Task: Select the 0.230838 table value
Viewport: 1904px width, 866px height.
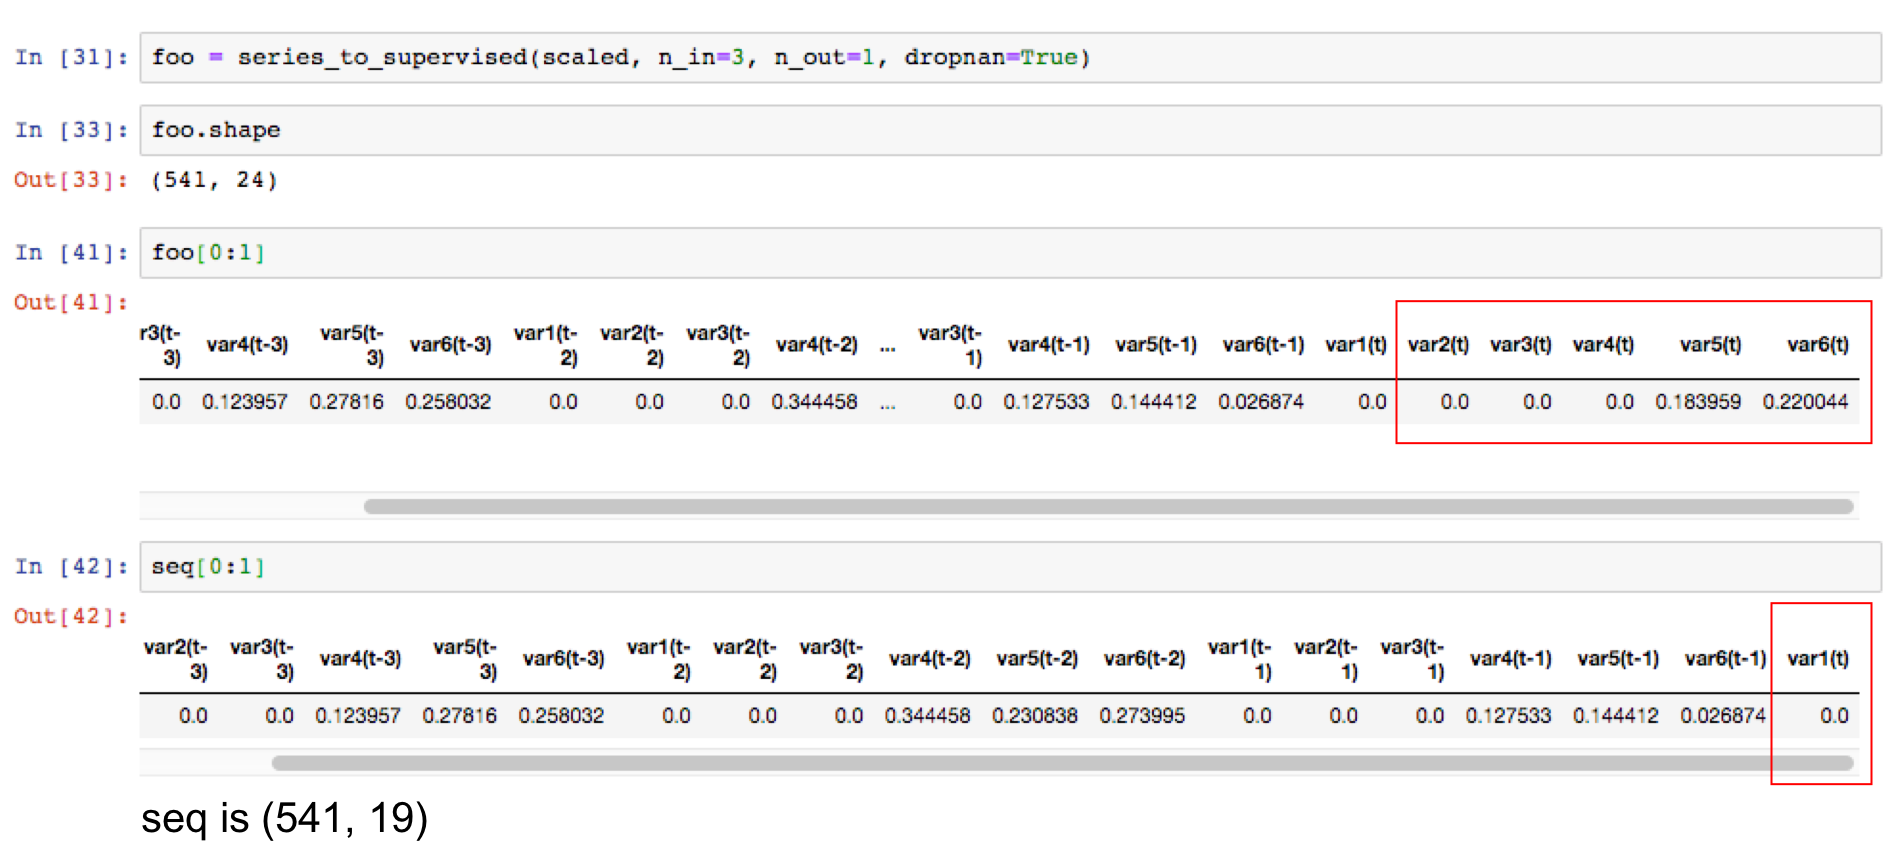Action: point(1034,716)
